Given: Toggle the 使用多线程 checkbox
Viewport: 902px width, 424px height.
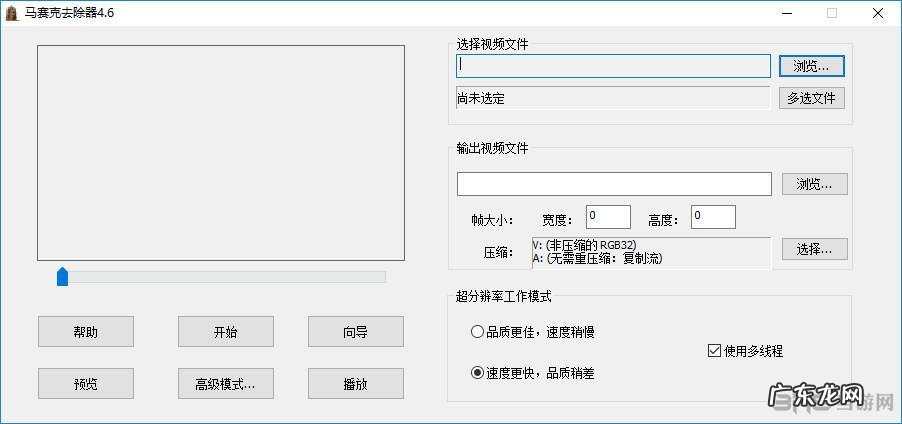Looking at the screenshot, I should [x=714, y=351].
